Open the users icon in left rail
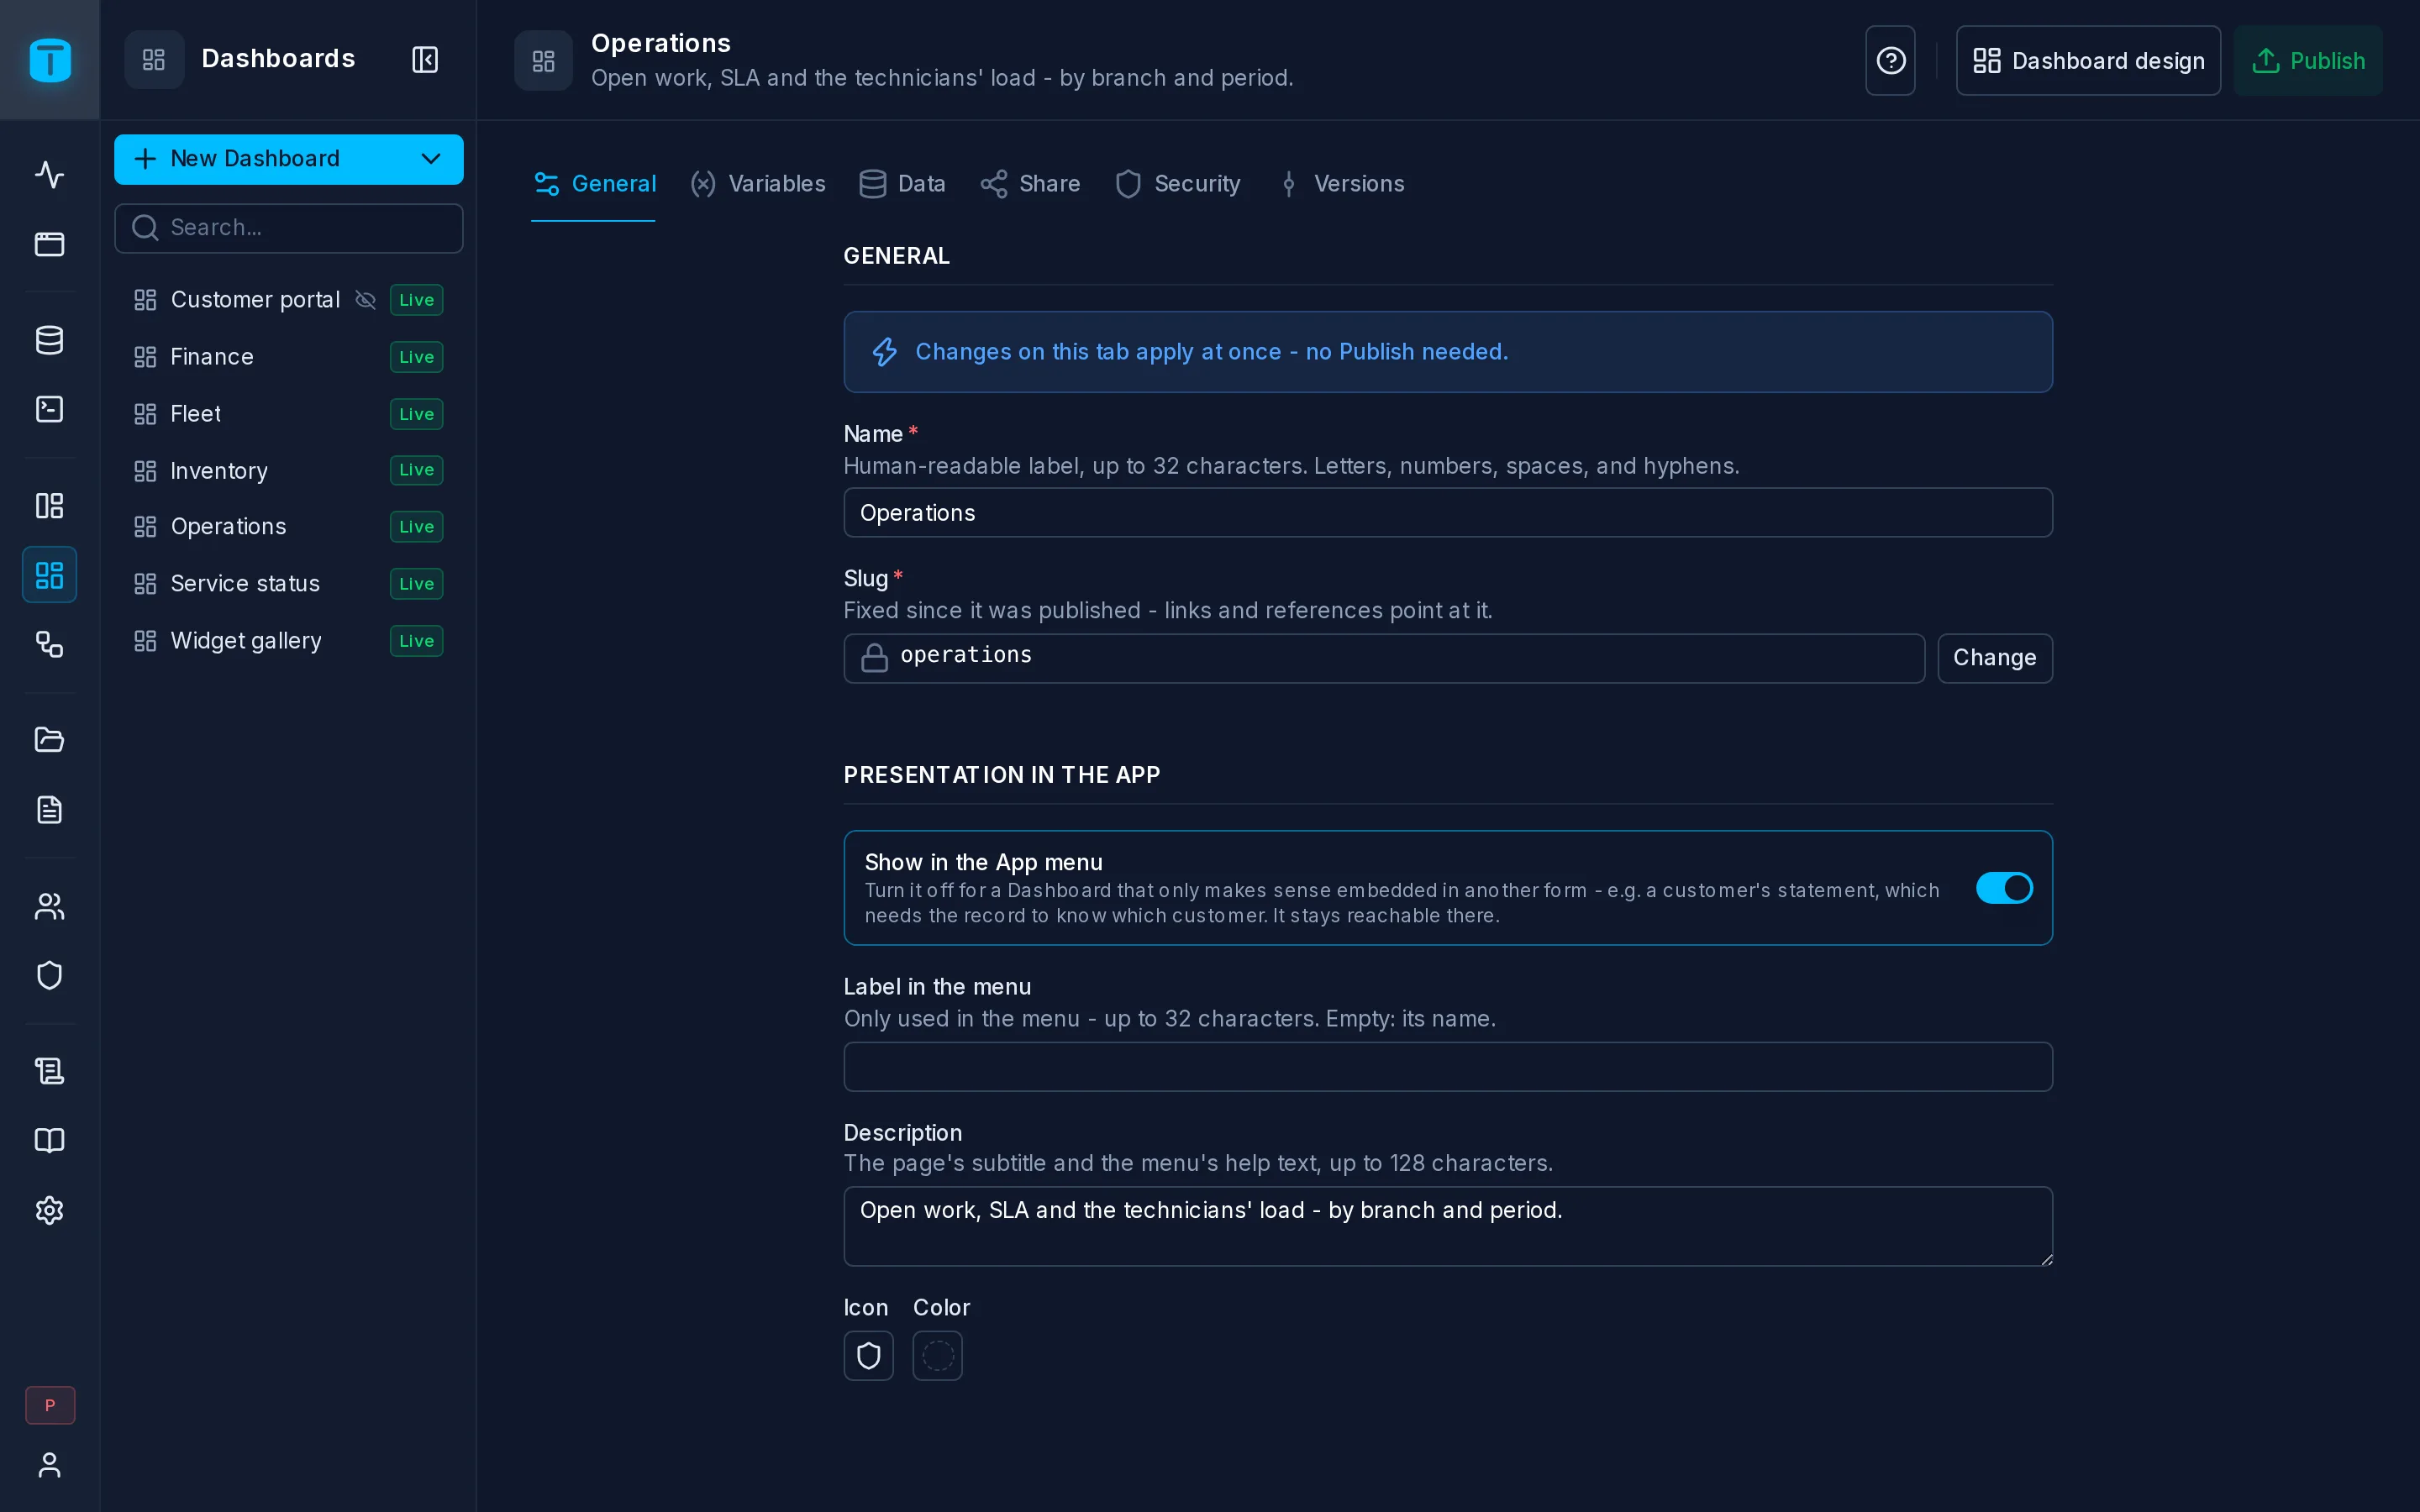The image size is (2420, 1512). click(x=49, y=906)
